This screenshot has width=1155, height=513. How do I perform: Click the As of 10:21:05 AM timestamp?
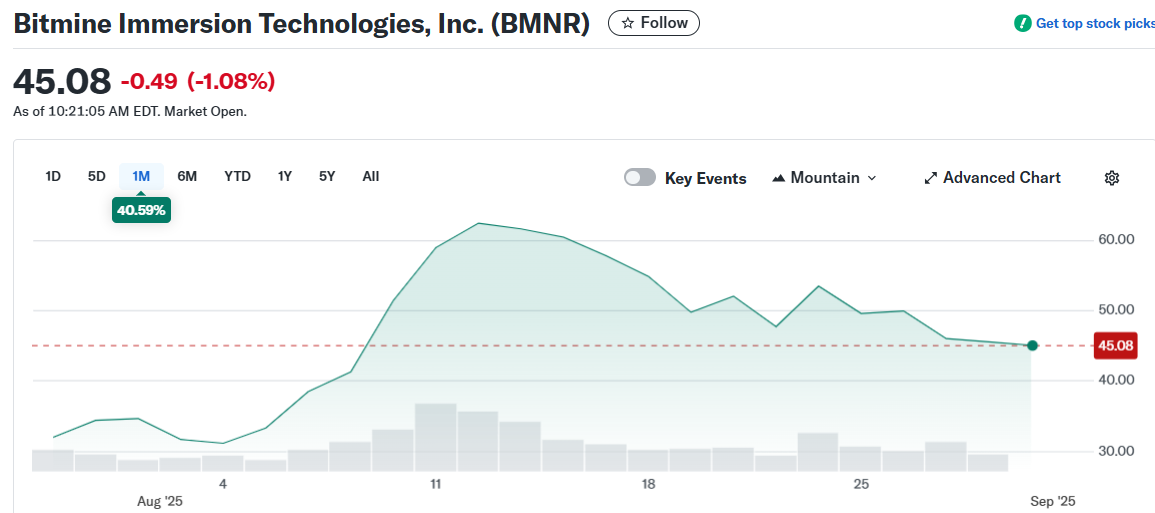pos(130,112)
